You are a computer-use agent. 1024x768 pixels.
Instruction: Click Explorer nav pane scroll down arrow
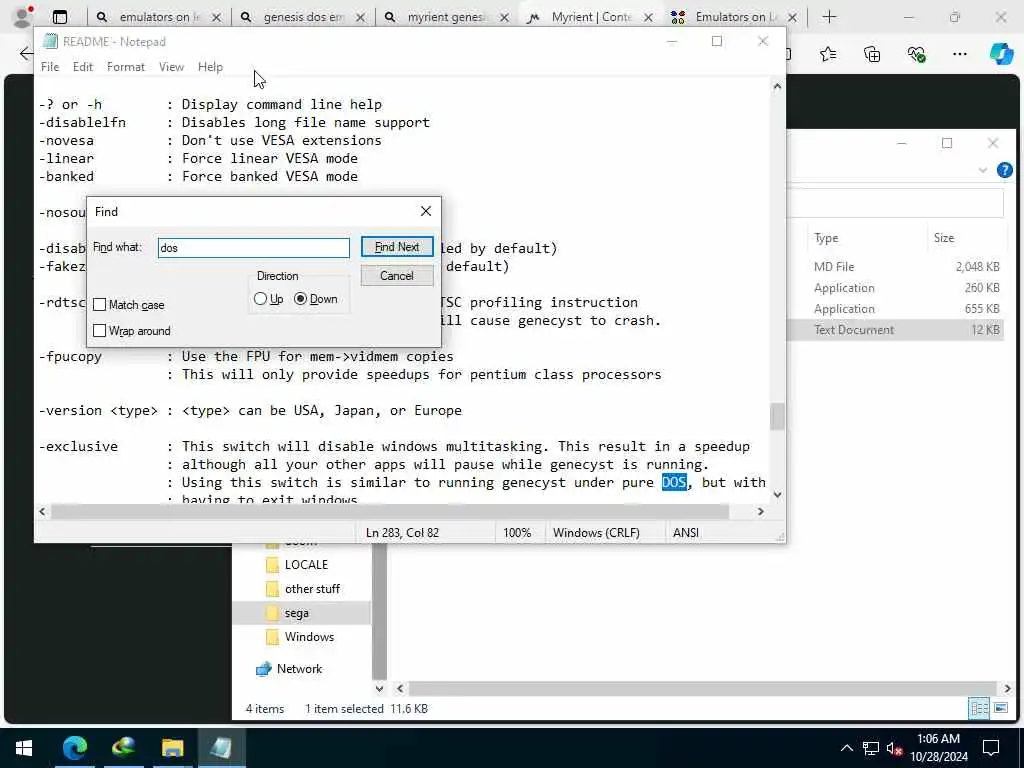(379, 688)
